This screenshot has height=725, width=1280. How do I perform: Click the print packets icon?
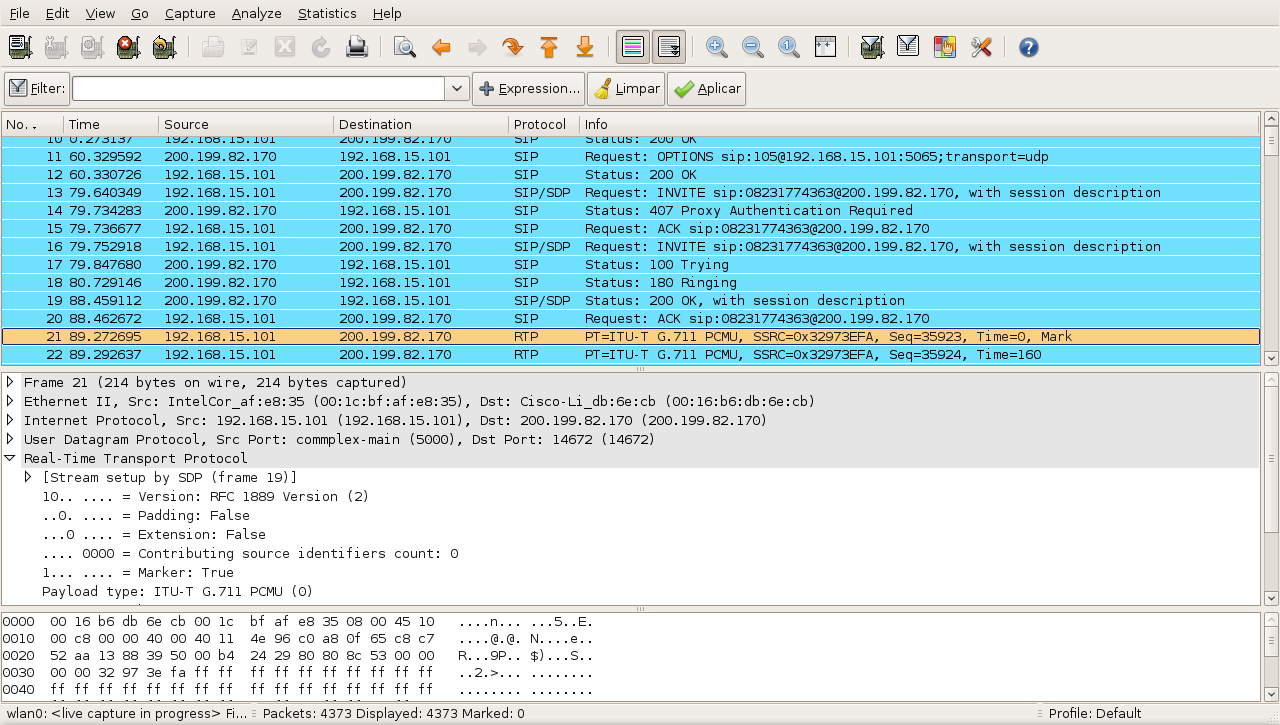pos(357,47)
